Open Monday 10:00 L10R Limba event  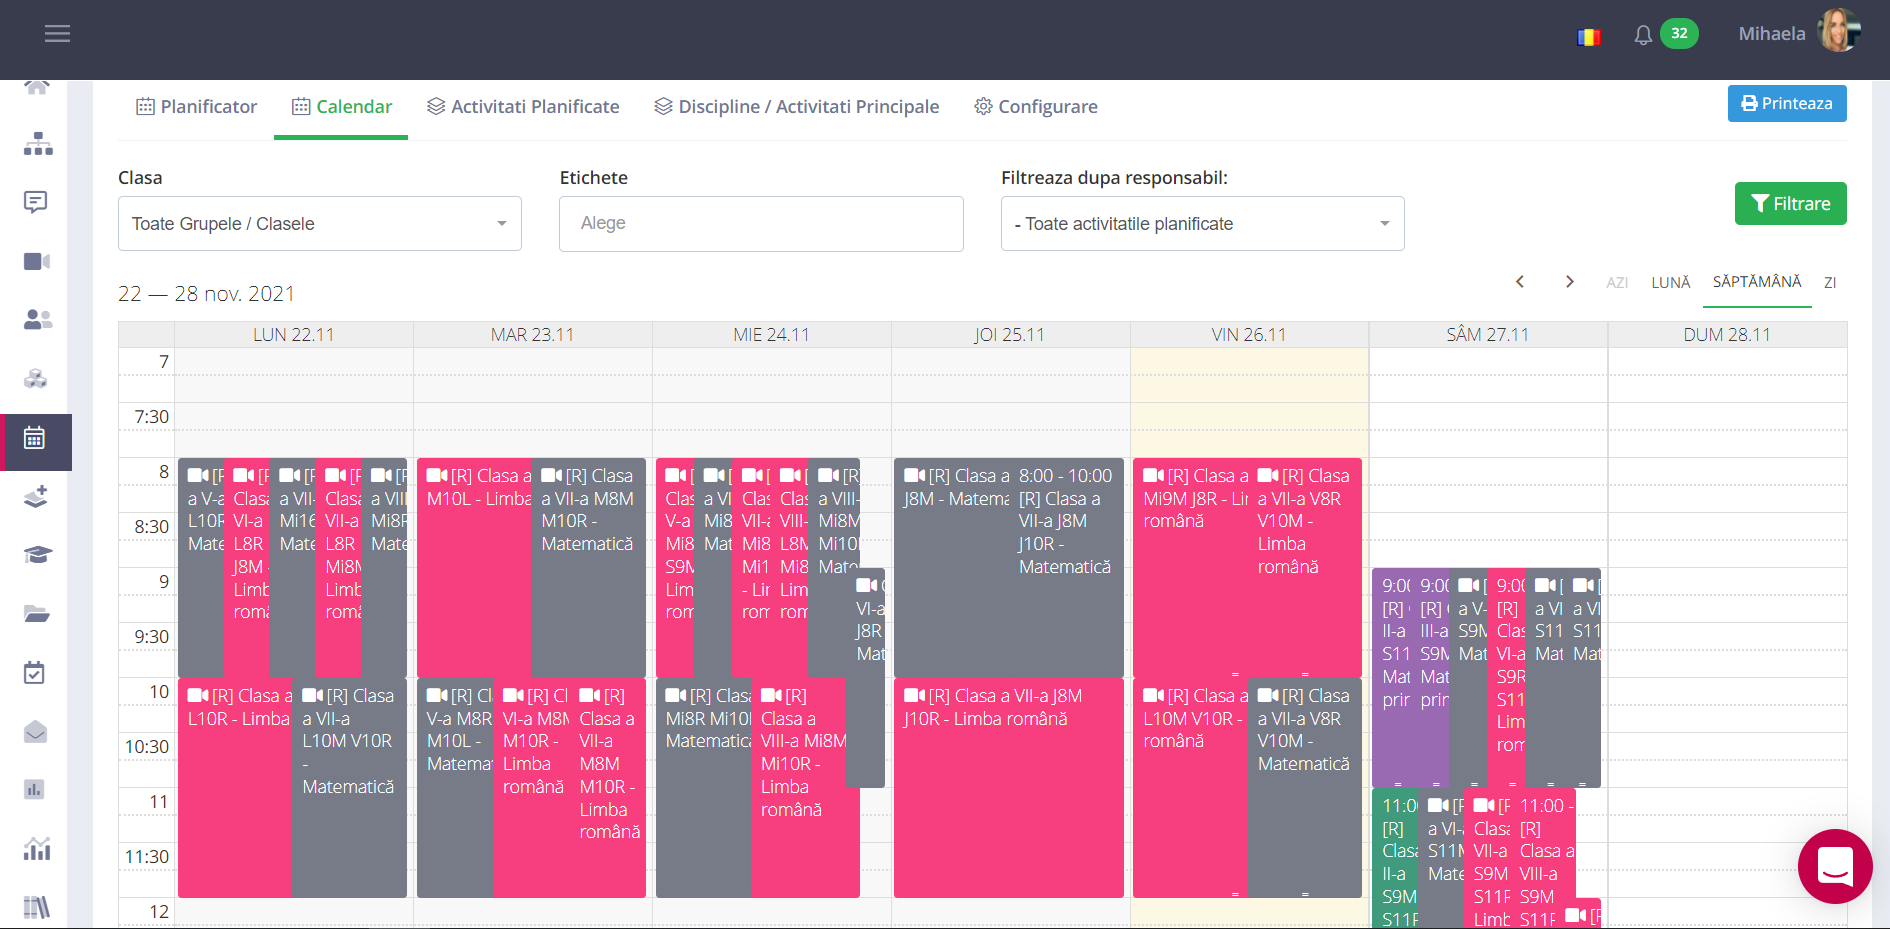tap(235, 788)
